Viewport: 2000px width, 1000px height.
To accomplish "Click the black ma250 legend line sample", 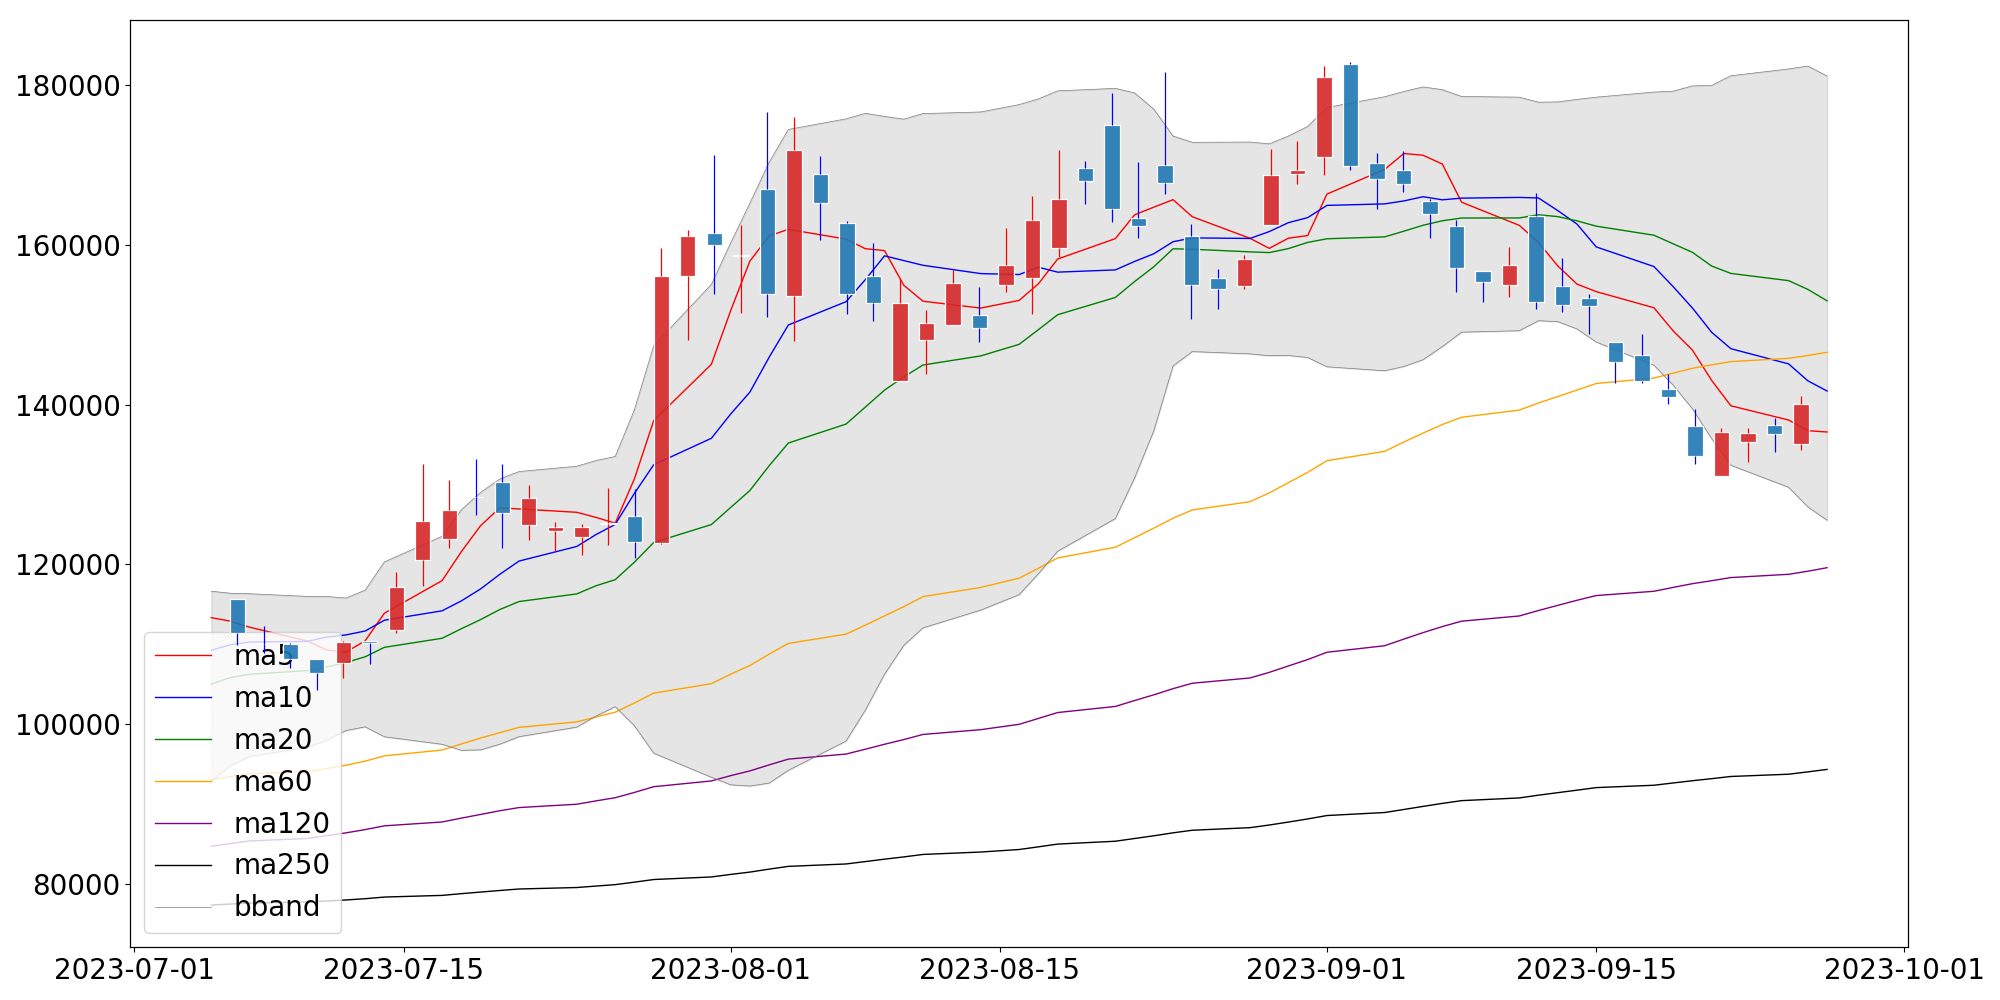I will click(184, 865).
